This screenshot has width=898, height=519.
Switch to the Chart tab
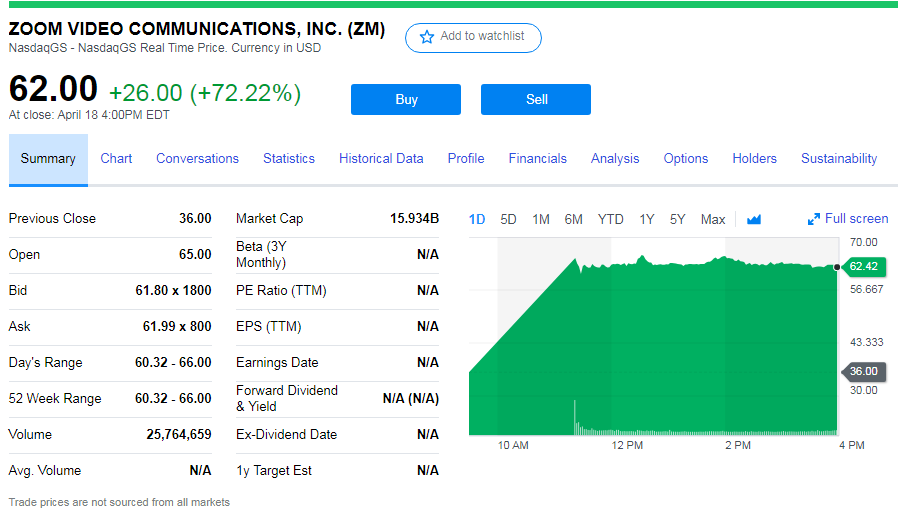(116, 159)
